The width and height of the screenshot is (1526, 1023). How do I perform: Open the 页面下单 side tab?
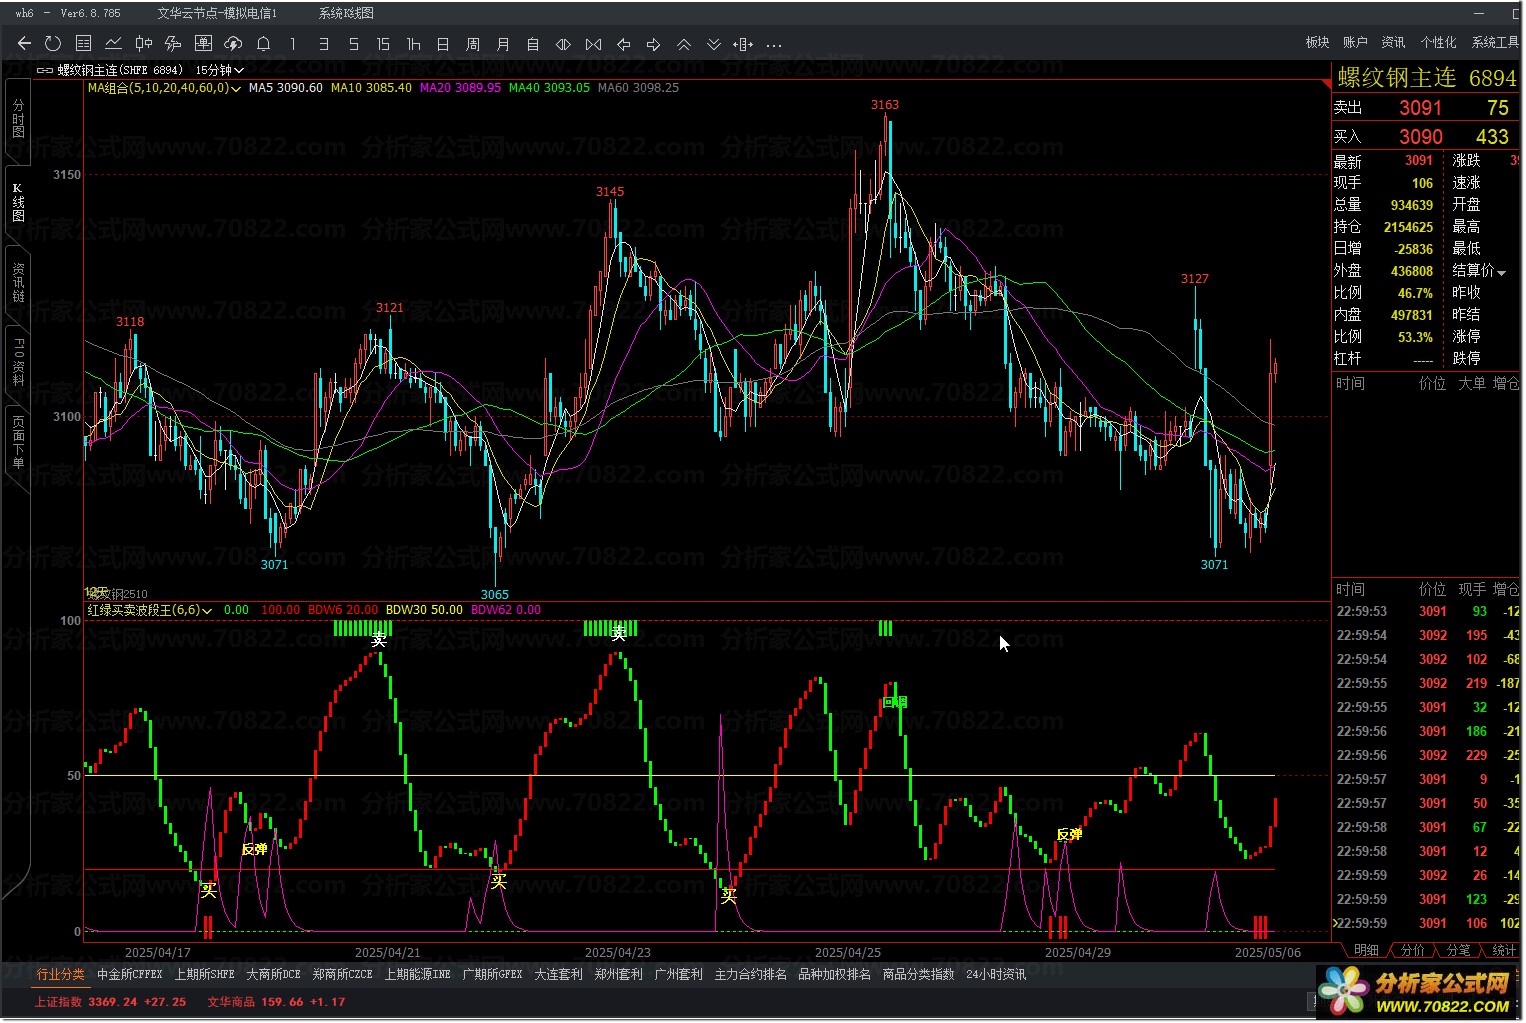click(x=17, y=442)
